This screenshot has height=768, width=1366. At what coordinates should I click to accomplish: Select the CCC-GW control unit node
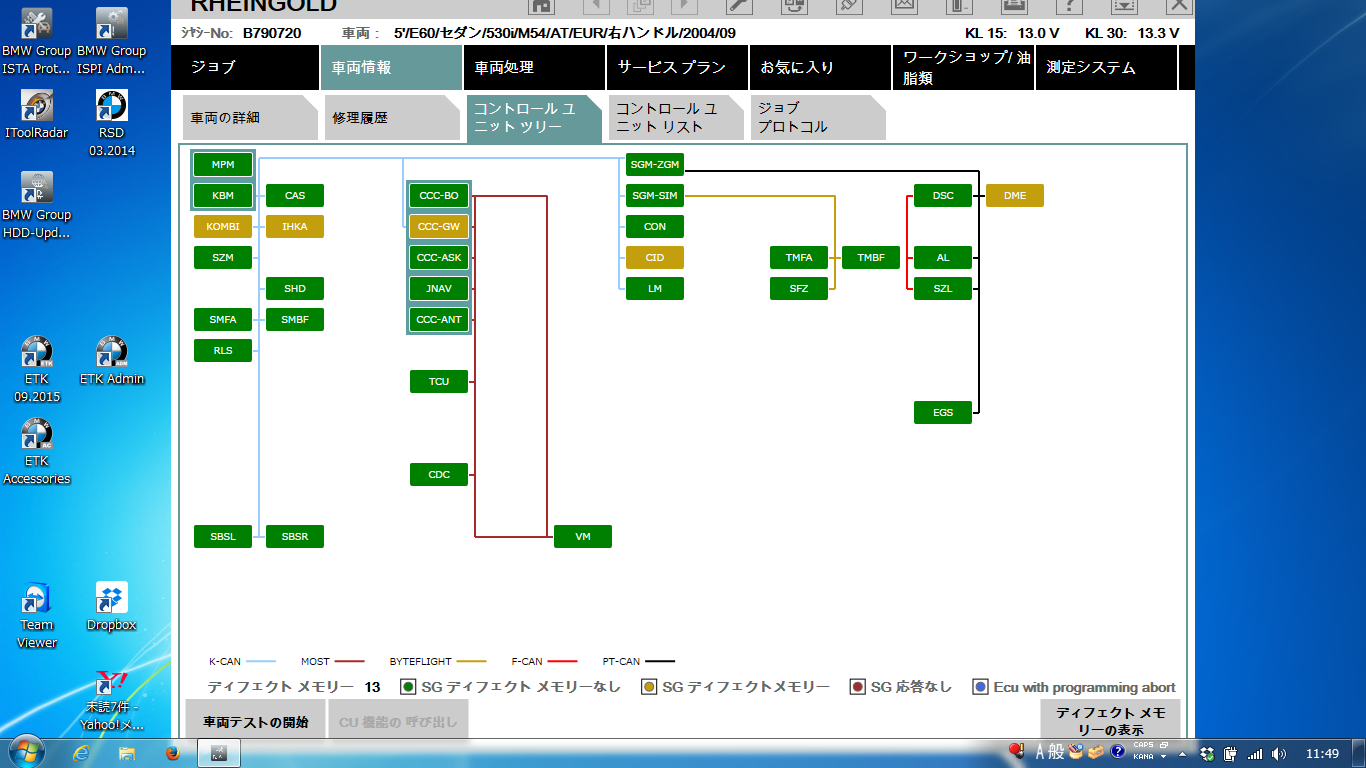439,227
